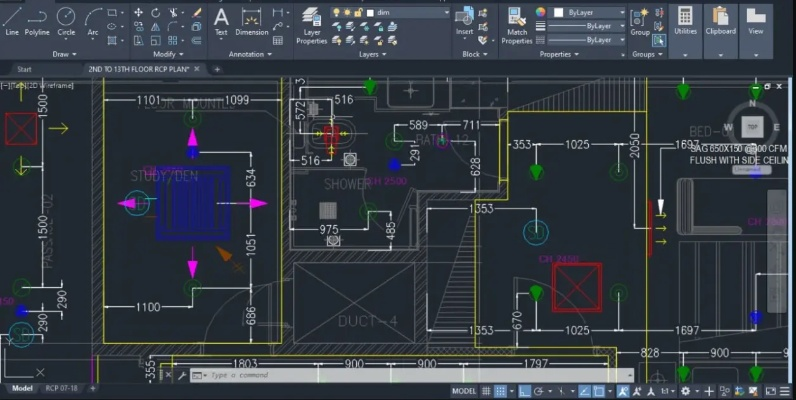796x400 pixels.
Task: Toggle the drawing grid display in status bar
Action: [487, 391]
